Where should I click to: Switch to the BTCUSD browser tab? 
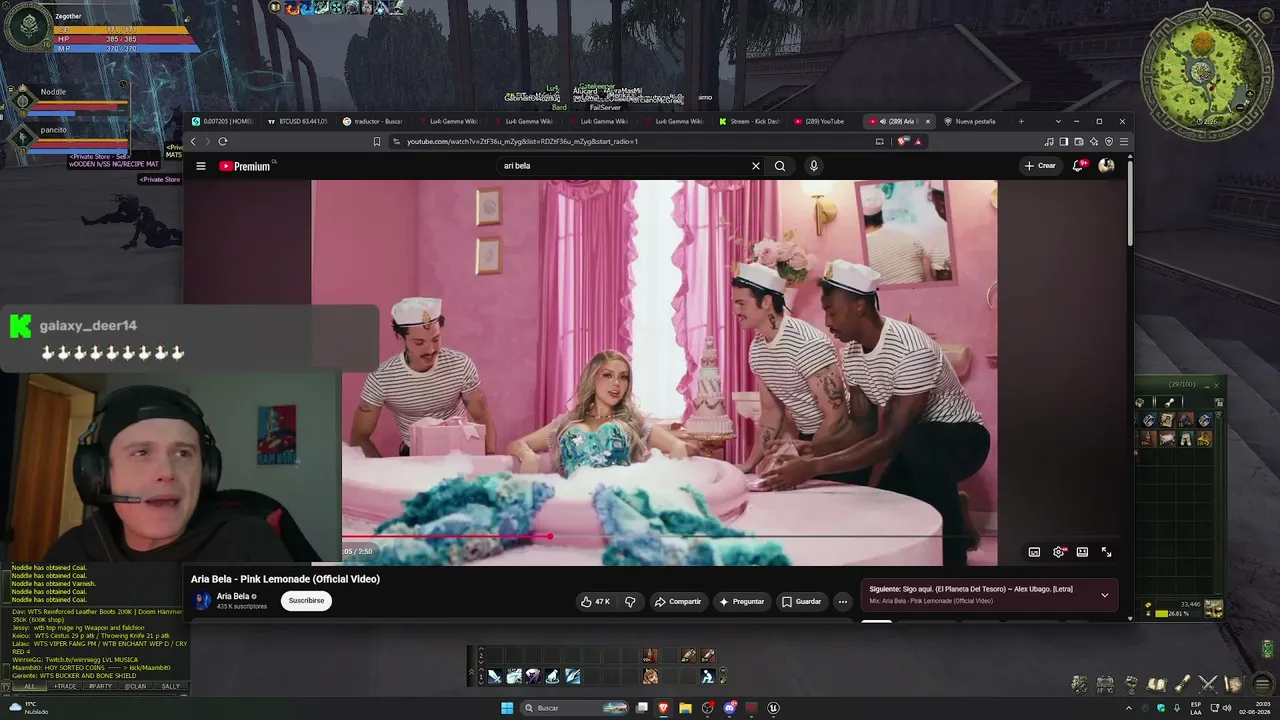tap(298, 121)
